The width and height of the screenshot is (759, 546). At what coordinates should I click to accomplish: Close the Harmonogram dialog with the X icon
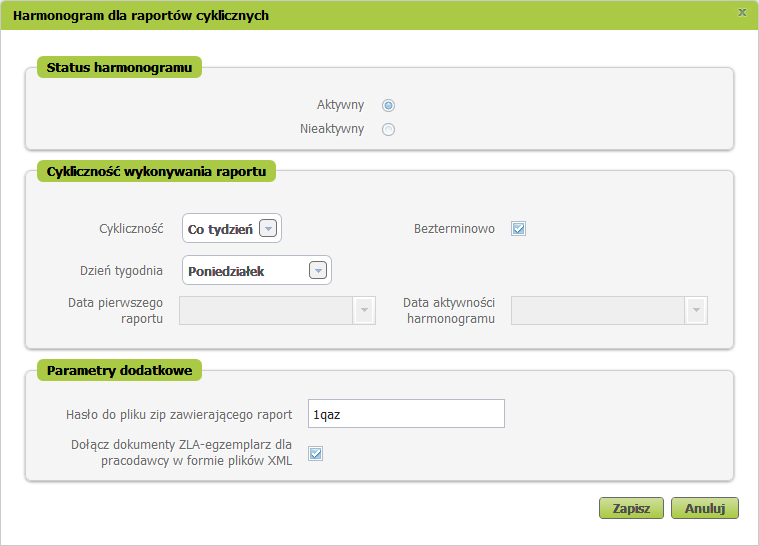point(742,13)
